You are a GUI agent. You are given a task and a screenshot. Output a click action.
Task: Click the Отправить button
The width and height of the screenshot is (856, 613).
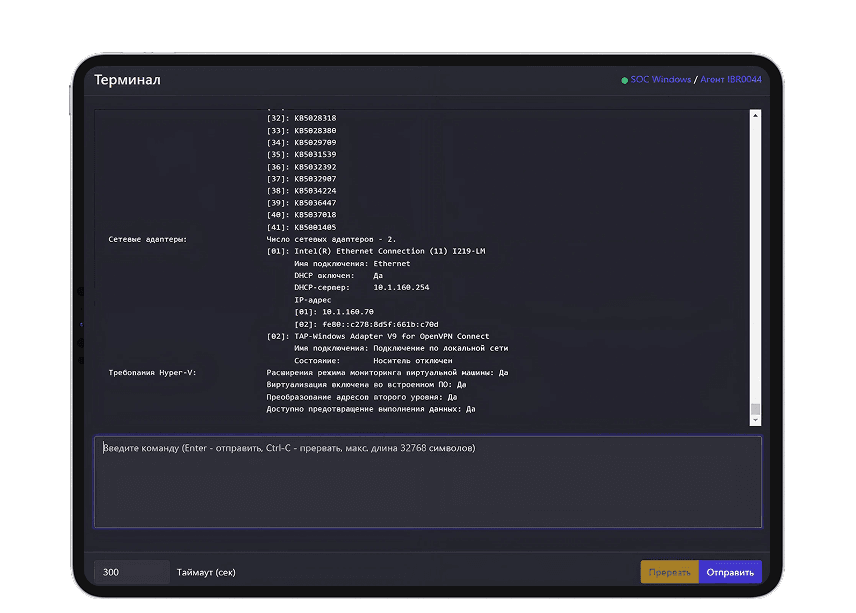pyautogui.click(x=730, y=572)
